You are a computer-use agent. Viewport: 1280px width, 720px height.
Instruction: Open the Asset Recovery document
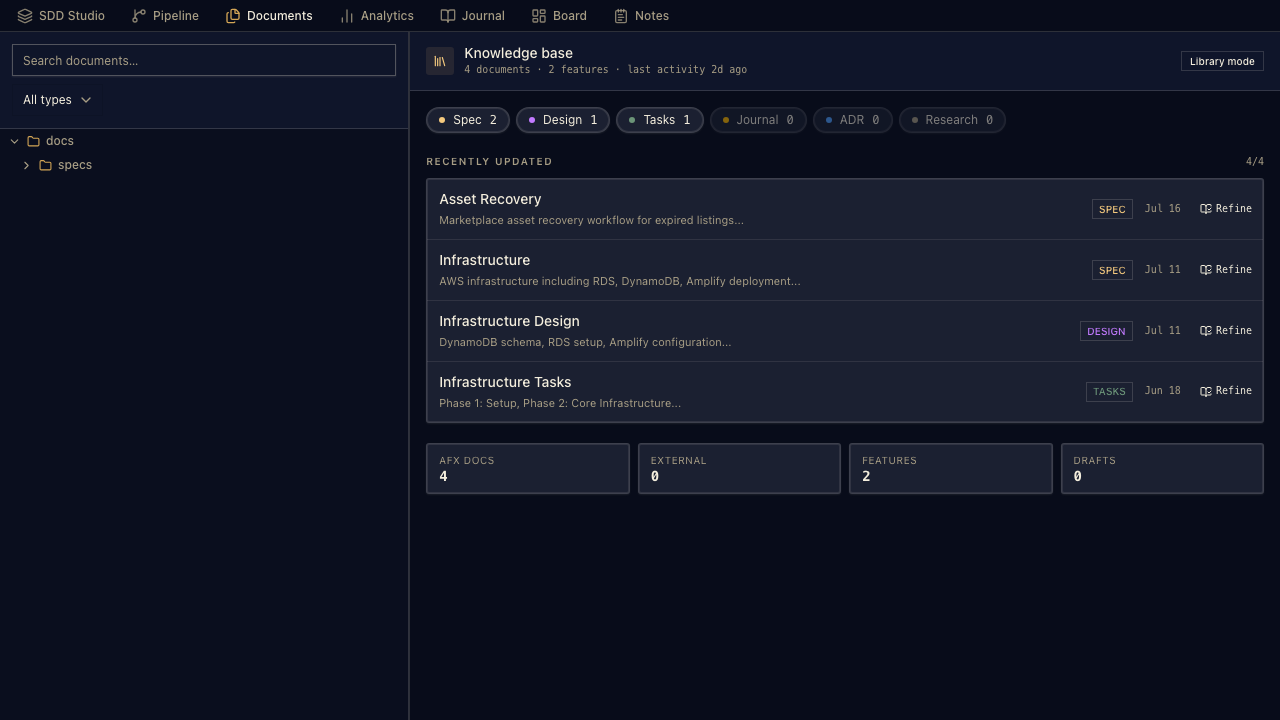click(490, 199)
